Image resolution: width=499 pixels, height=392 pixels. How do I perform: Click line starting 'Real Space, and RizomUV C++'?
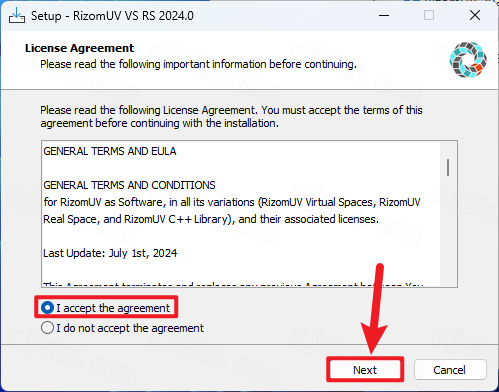click(211, 219)
